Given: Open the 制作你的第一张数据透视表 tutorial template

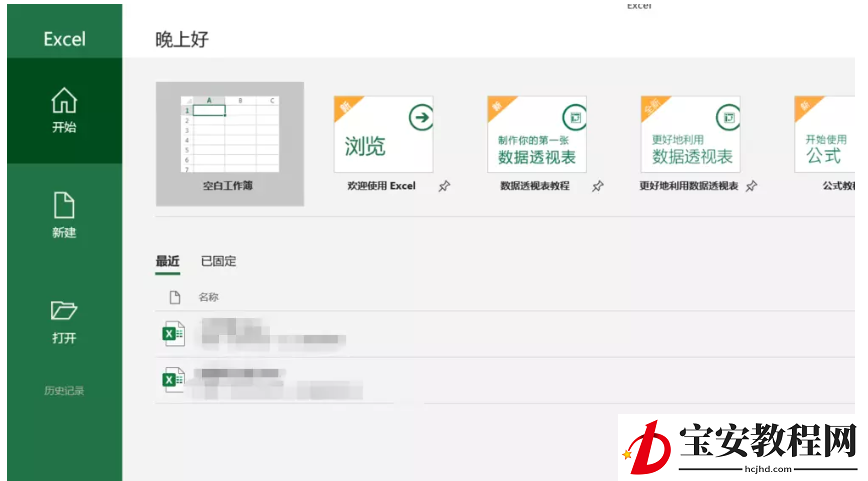Looking at the screenshot, I should click(x=536, y=134).
